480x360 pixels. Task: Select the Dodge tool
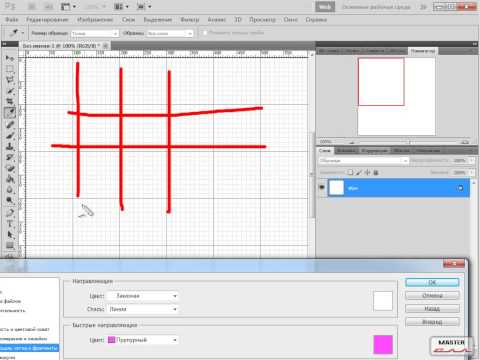pyautogui.click(x=10, y=200)
